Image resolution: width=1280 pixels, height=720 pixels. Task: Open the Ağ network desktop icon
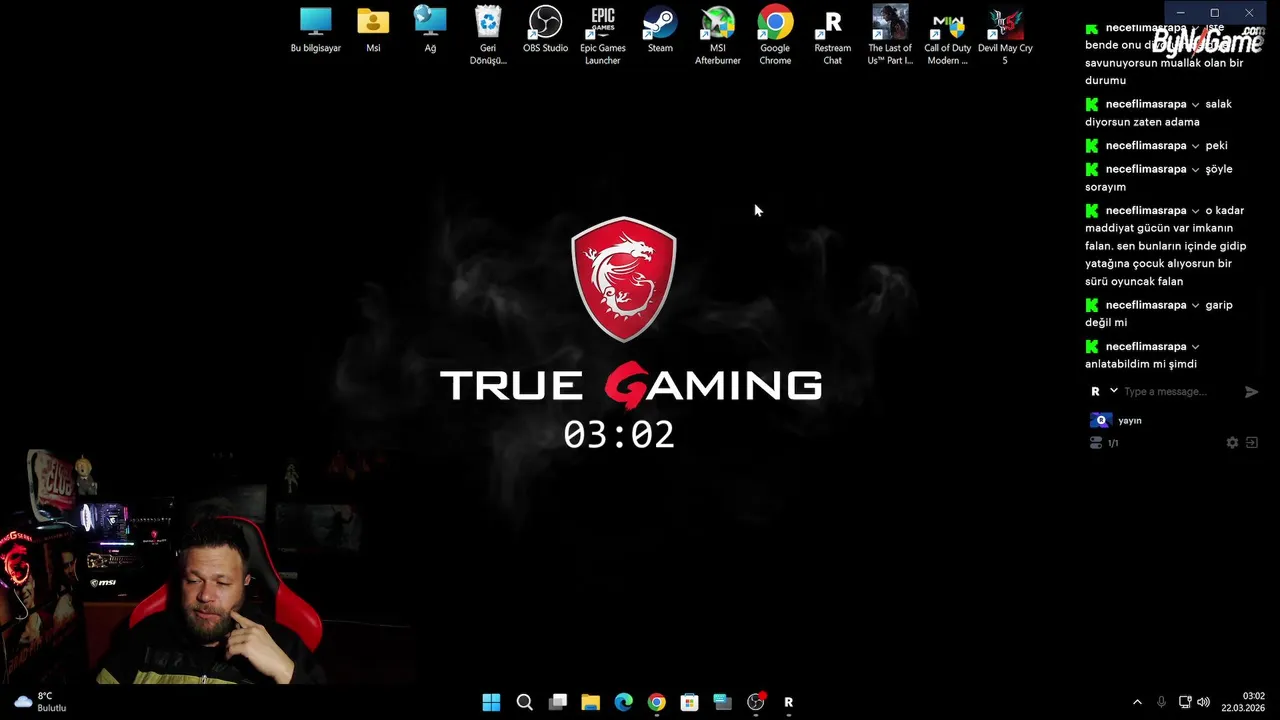click(430, 30)
